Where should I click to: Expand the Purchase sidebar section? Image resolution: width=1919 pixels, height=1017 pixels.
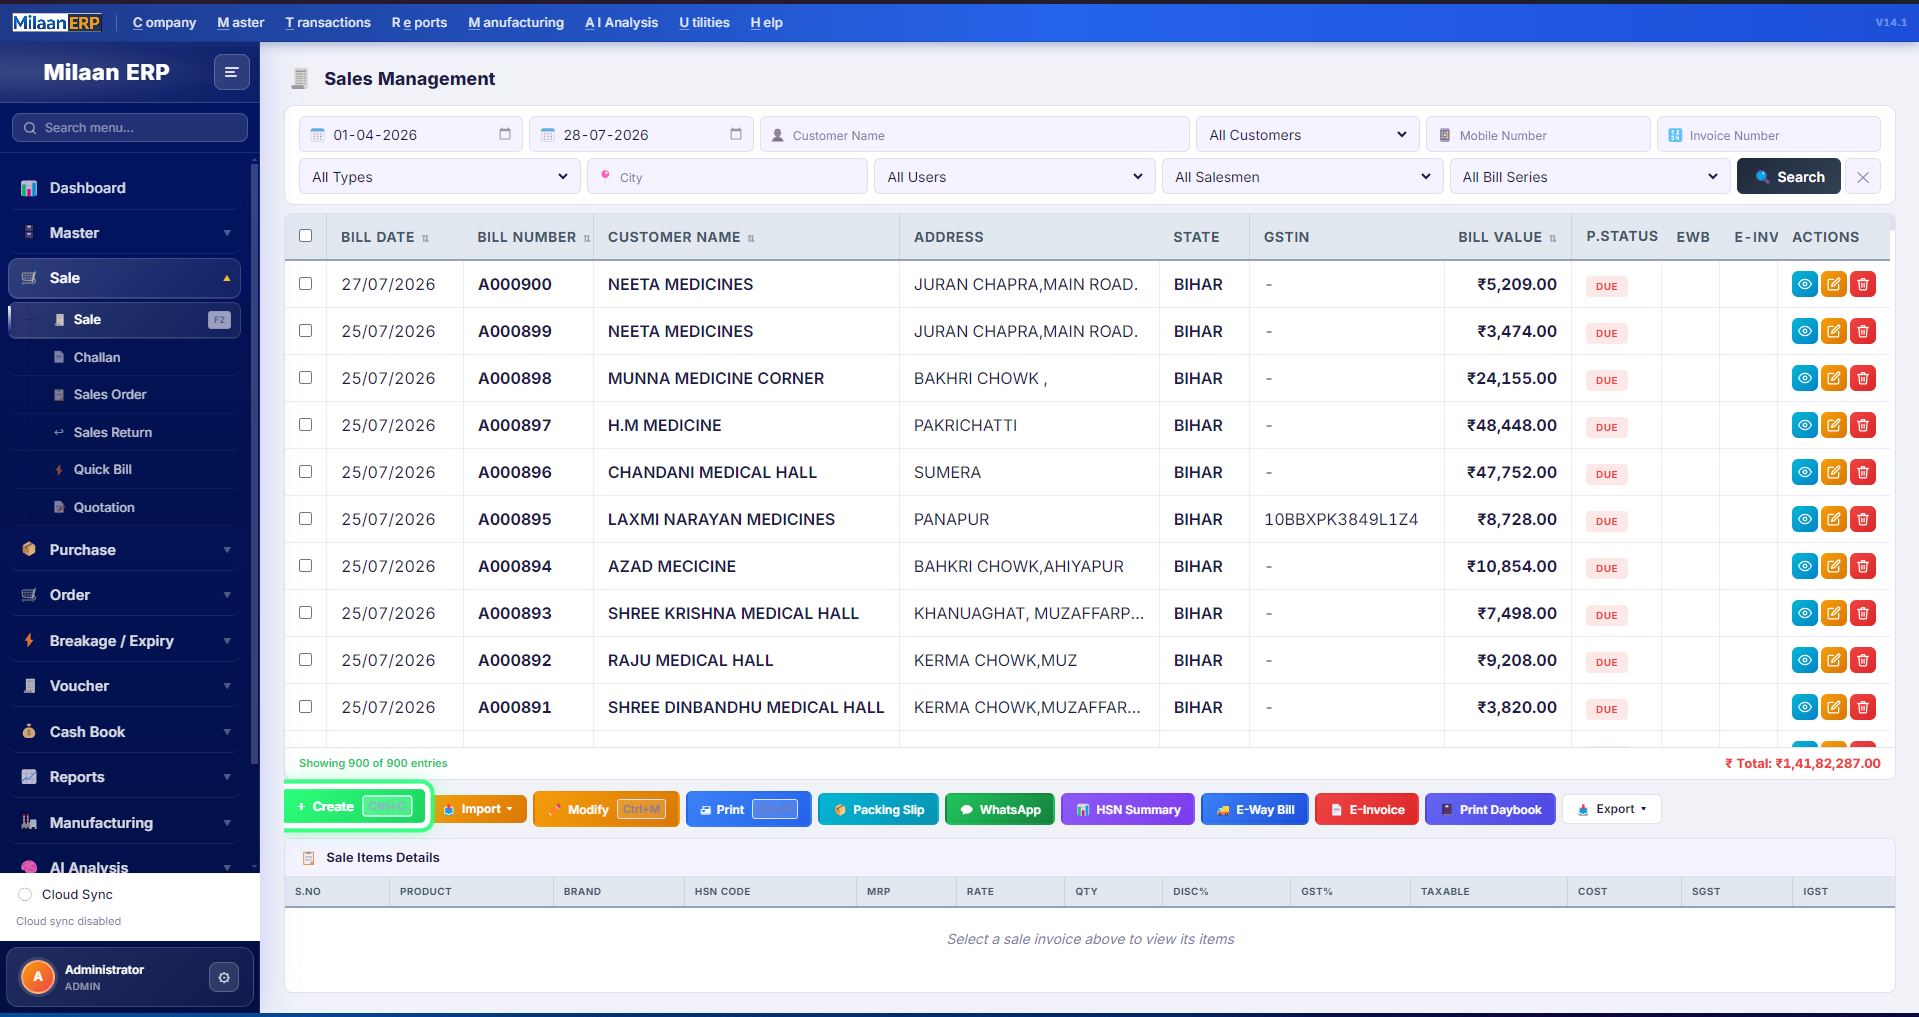pos(126,550)
